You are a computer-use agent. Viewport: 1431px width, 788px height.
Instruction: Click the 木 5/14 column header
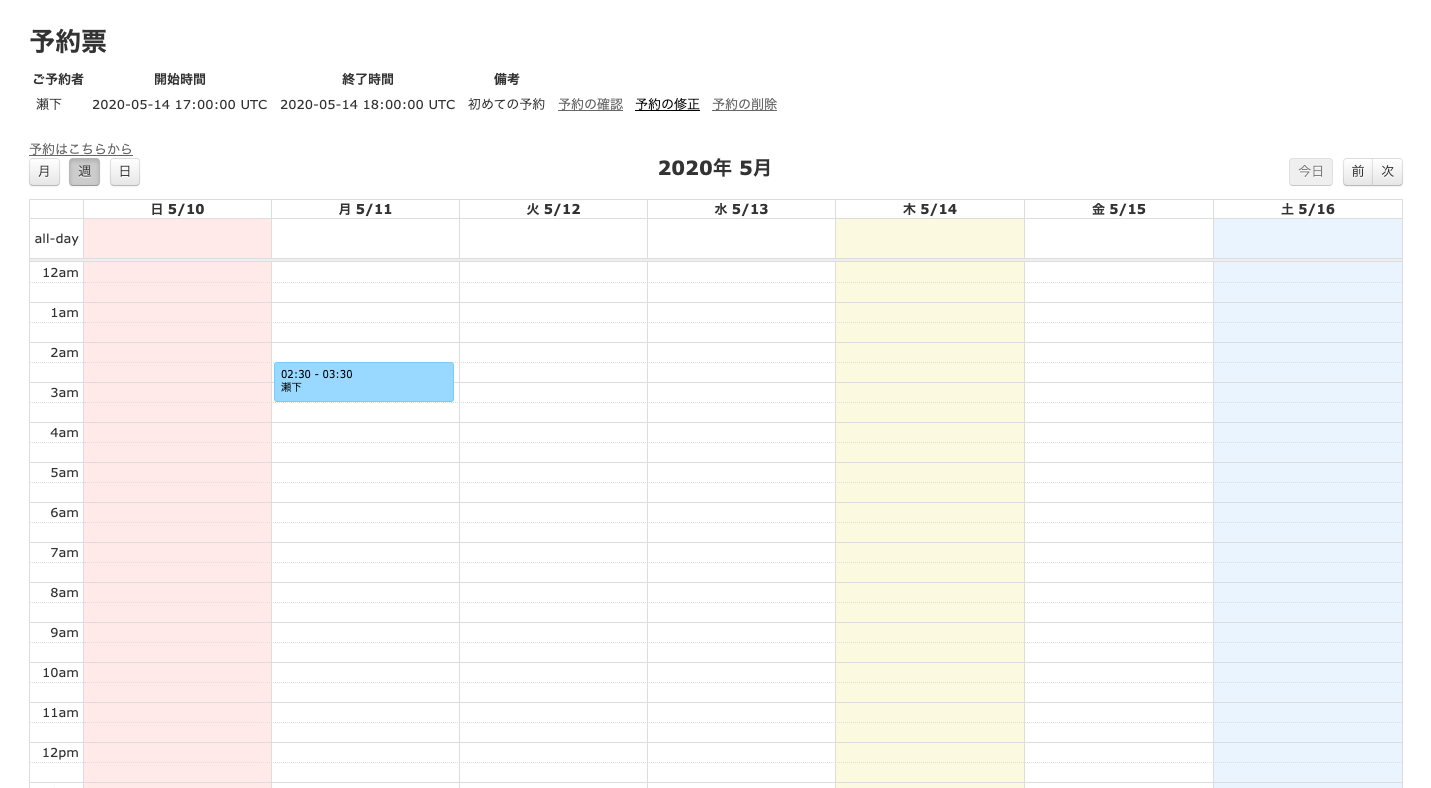pyautogui.click(x=929, y=209)
